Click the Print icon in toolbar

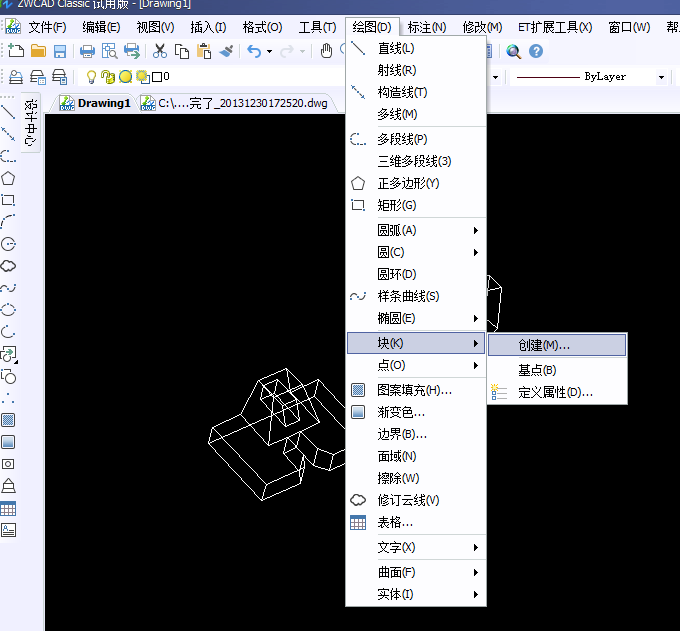(x=88, y=51)
